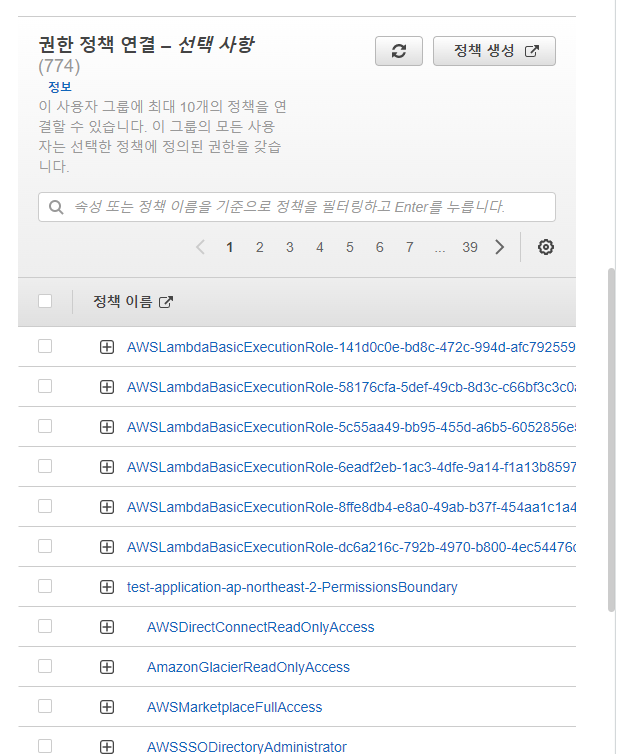This screenshot has width=631, height=754.
Task: Select page 1 in pagination
Action: click(230, 247)
